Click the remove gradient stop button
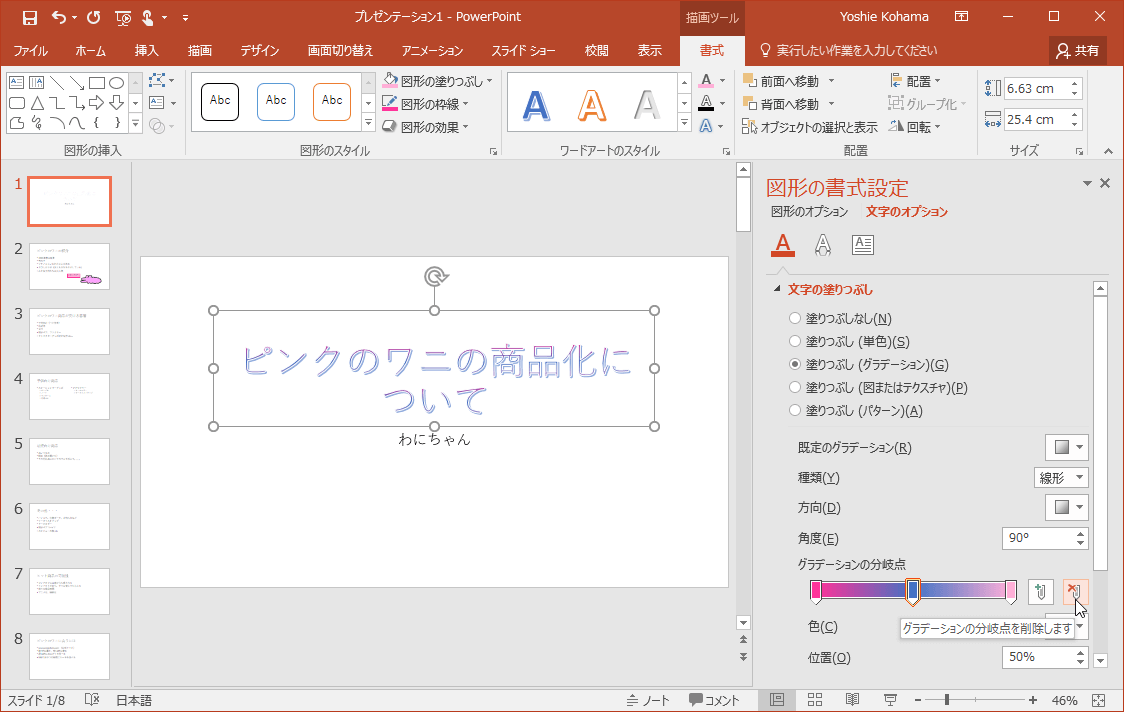1124x712 pixels. pyautogui.click(x=1075, y=591)
